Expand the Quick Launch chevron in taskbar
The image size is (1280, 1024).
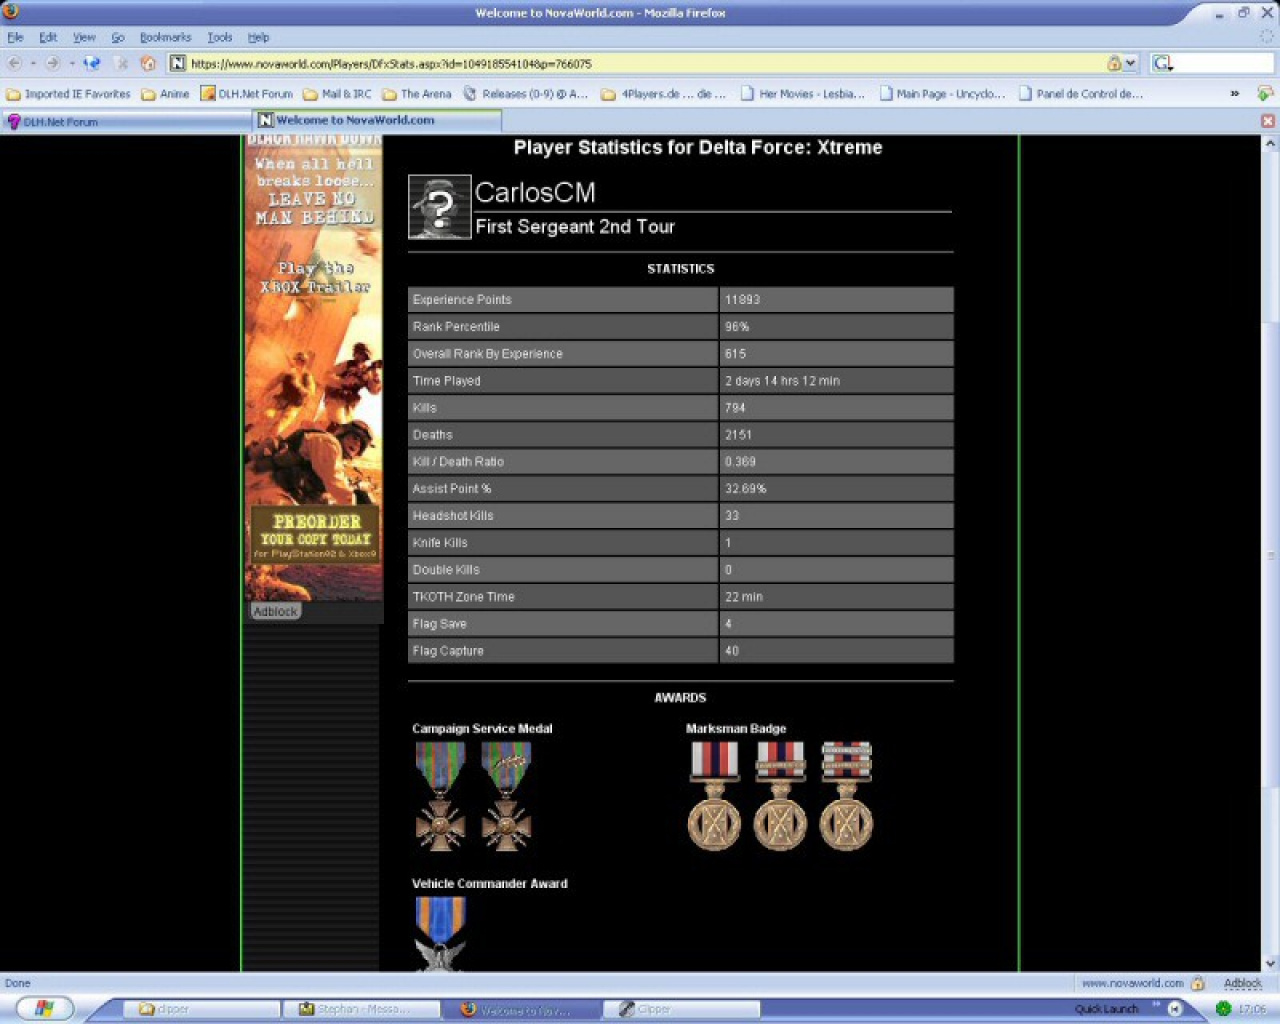[x=1156, y=1004]
